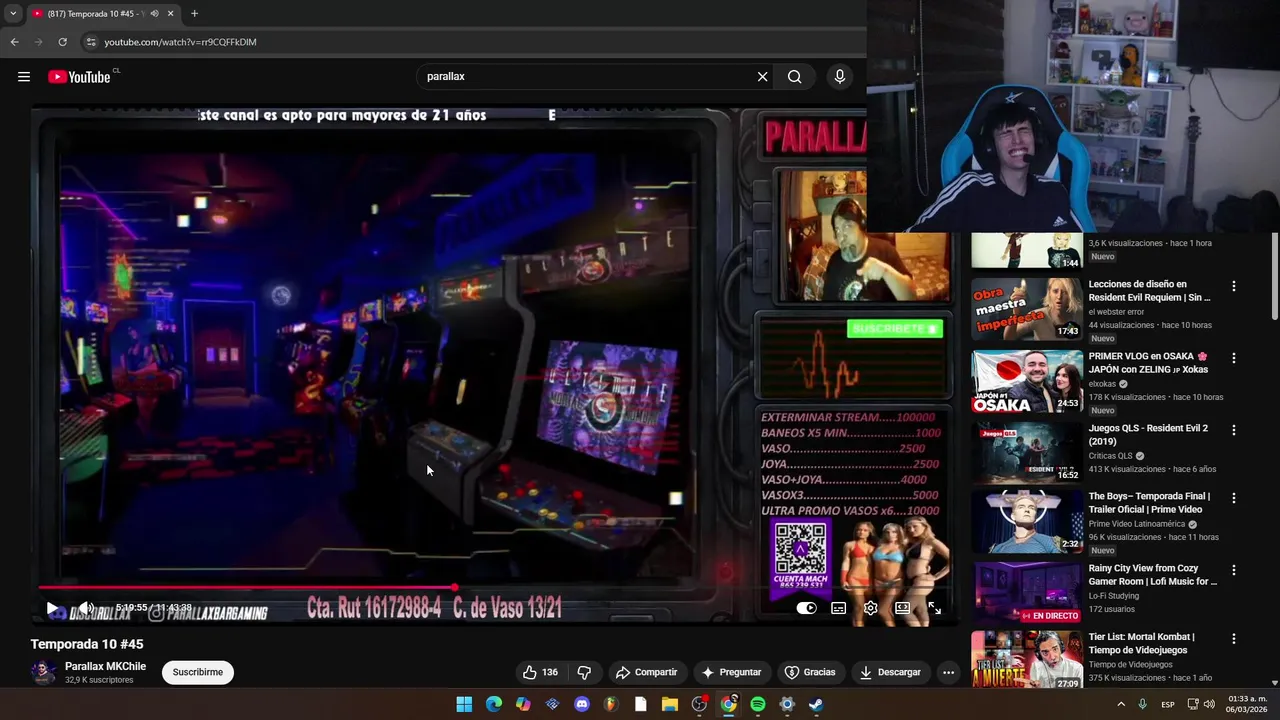Open Discord from the taskbar
This screenshot has width=1280, height=720.
(582, 704)
